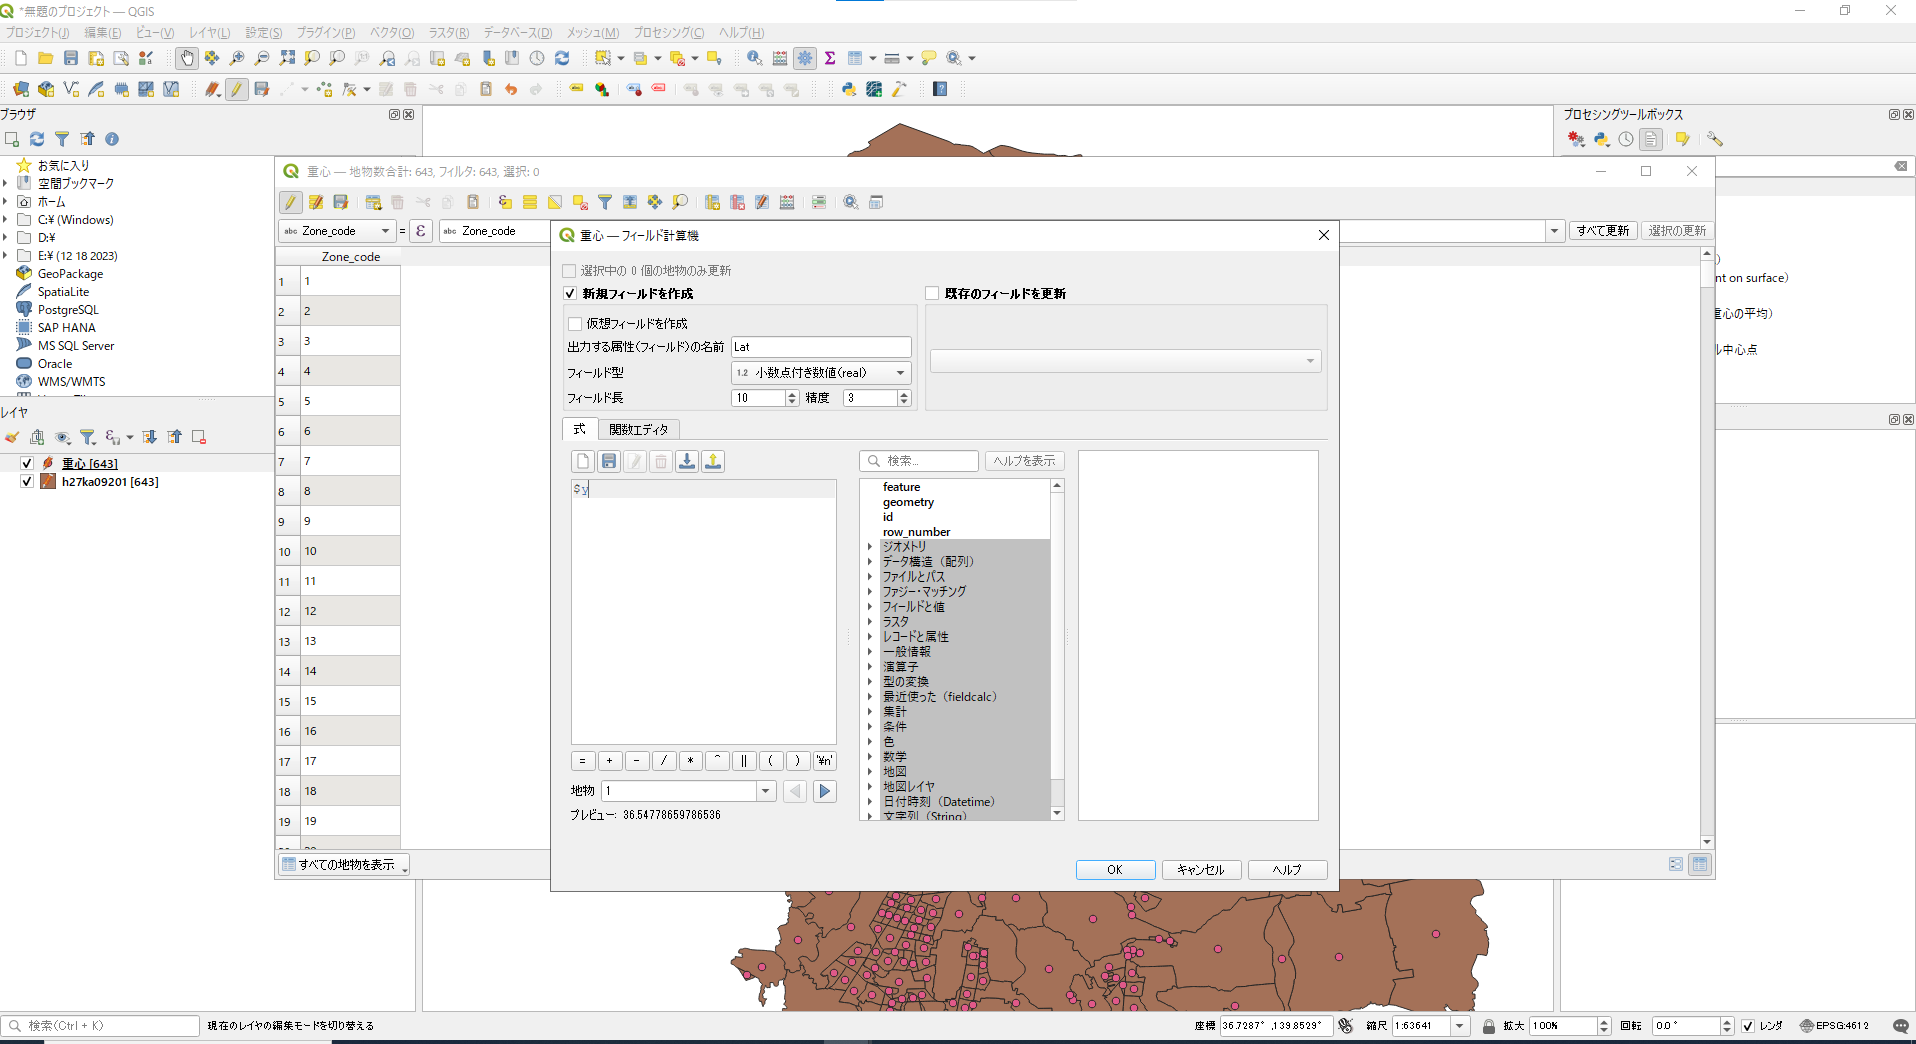1916x1044 pixels.
Task: Click the statistical summary sigma icon
Action: (x=830, y=58)
